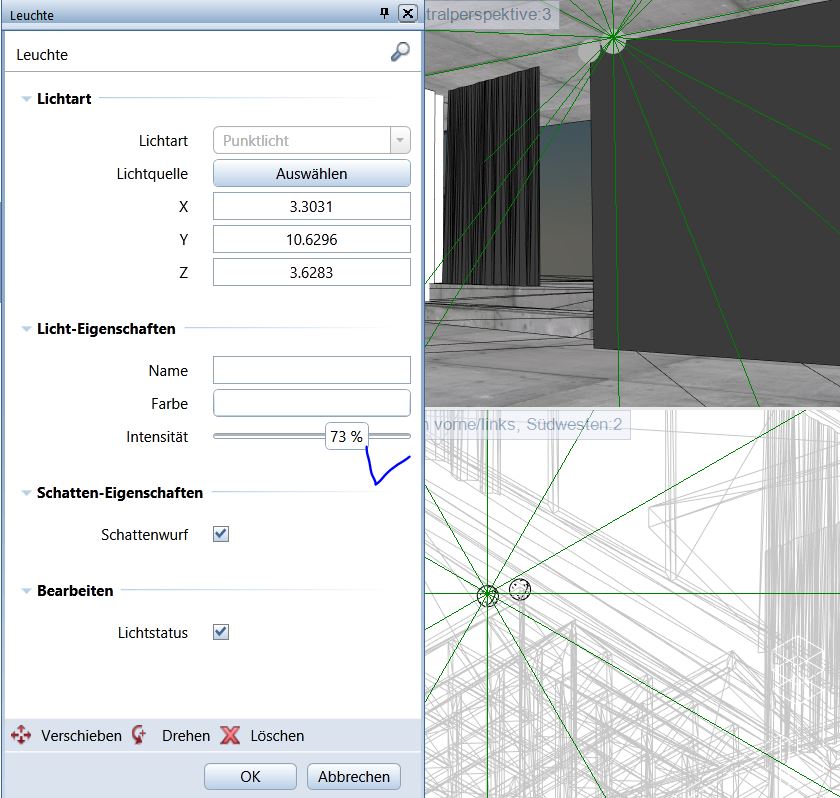This screenshot has height=798, width=840.
Task: Select the light source symbol in perspective view
Action: click(613, 41)
